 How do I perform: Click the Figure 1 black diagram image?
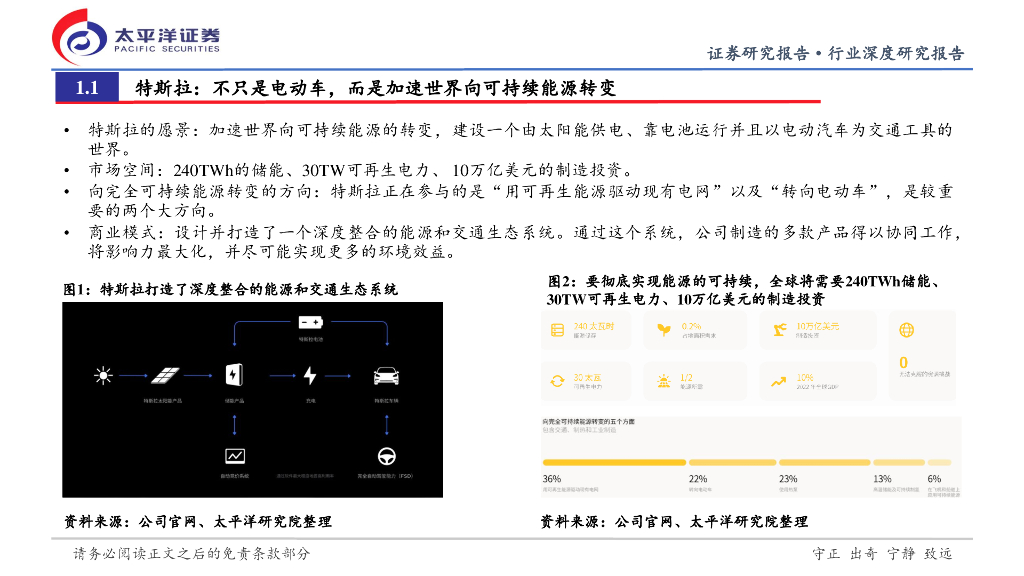(253, 400)
